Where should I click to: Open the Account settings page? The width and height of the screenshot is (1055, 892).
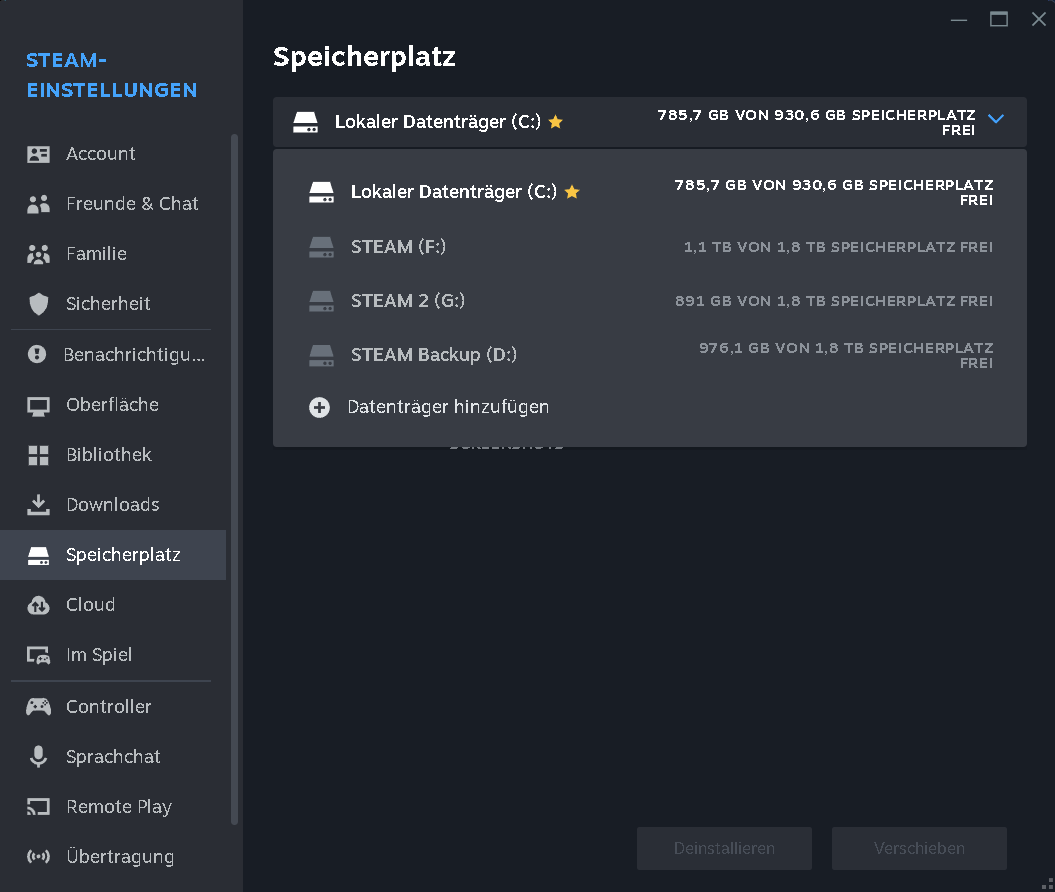coord(113,154)
